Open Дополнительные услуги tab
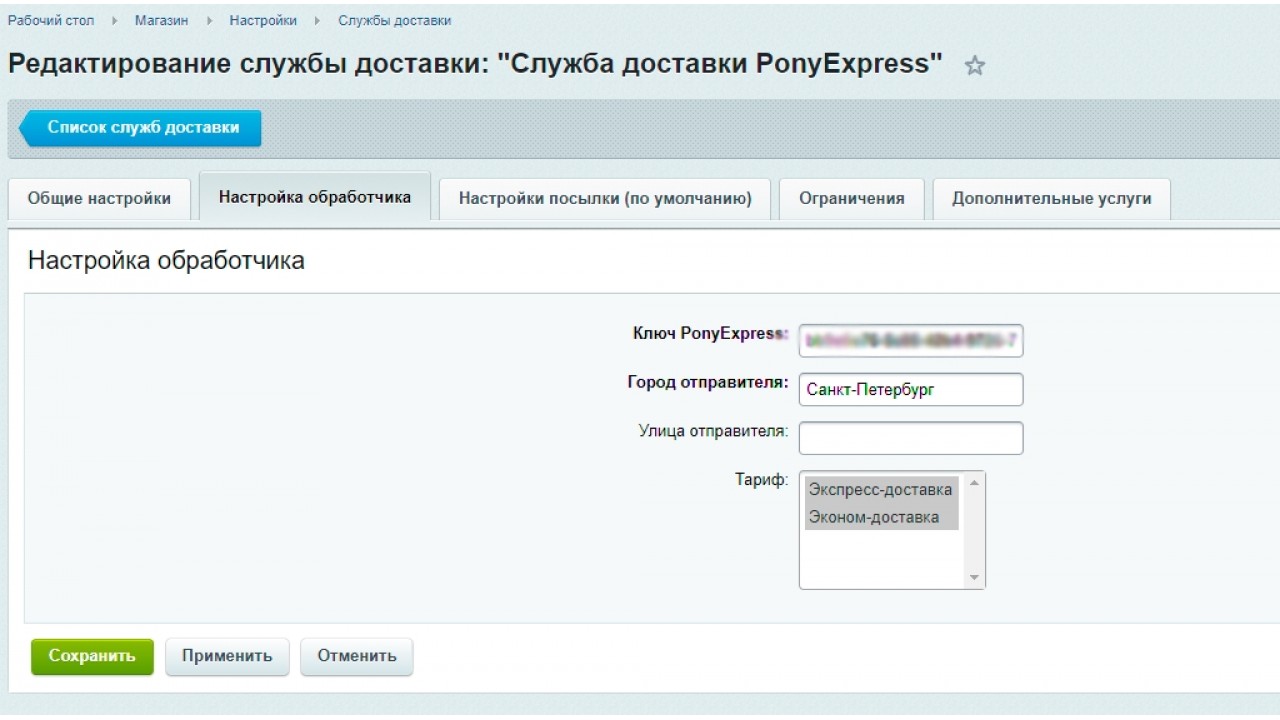 pos(1052,198)
